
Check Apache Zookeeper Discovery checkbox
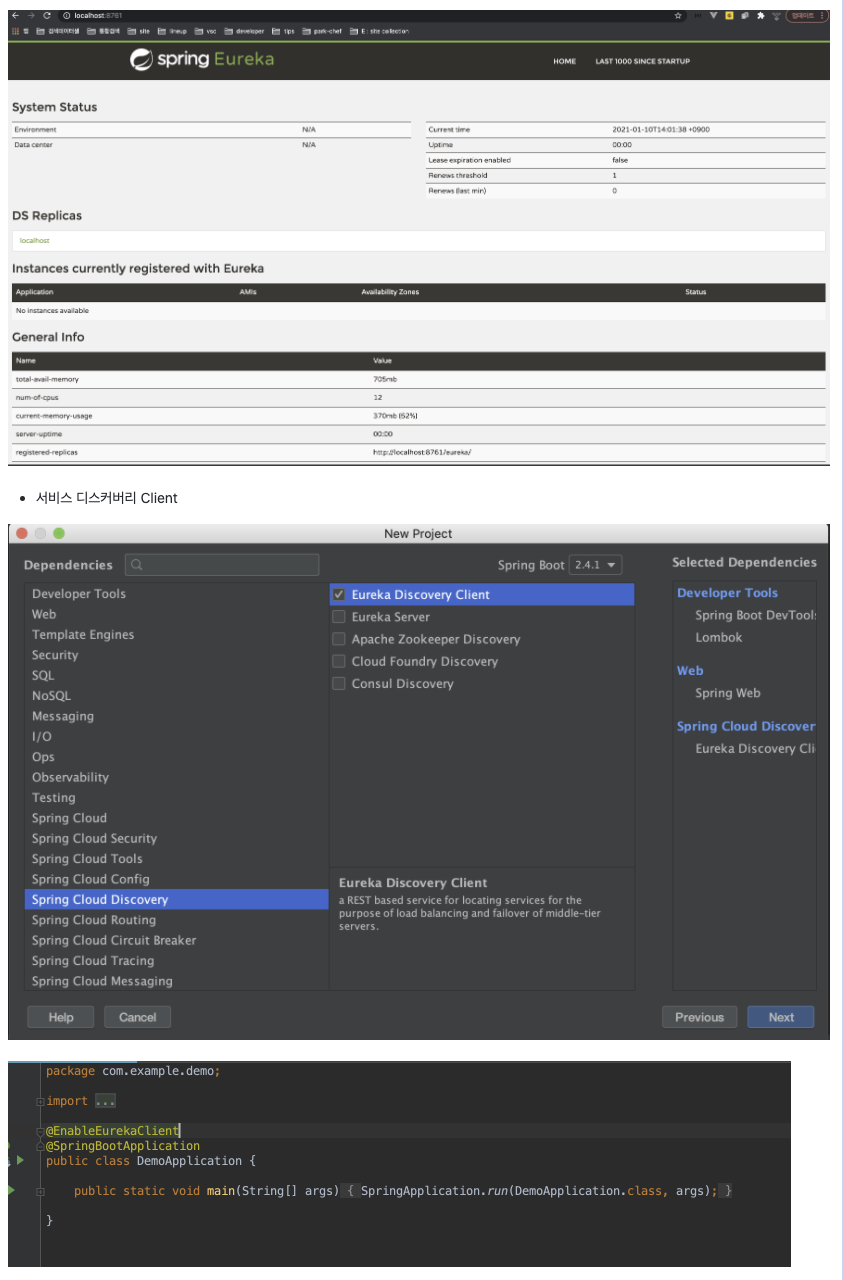click(x=339, y=639)
